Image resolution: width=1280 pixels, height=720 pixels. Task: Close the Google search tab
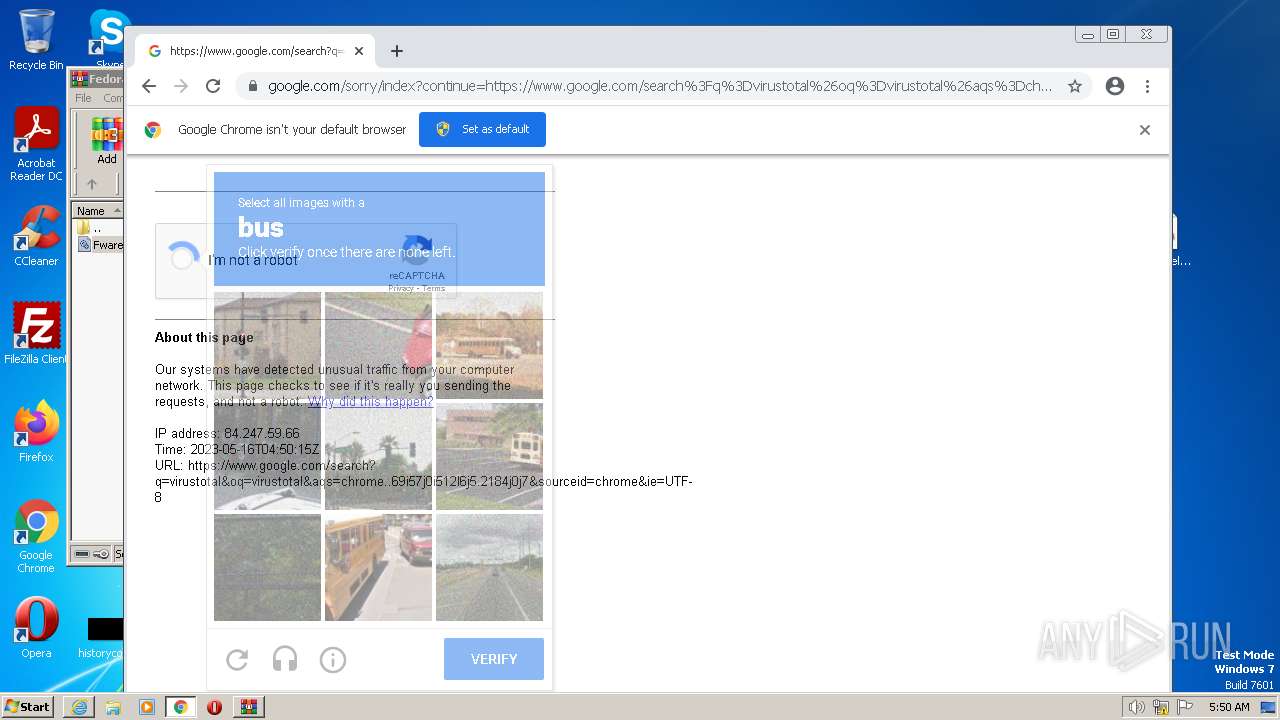coord(359,51)
